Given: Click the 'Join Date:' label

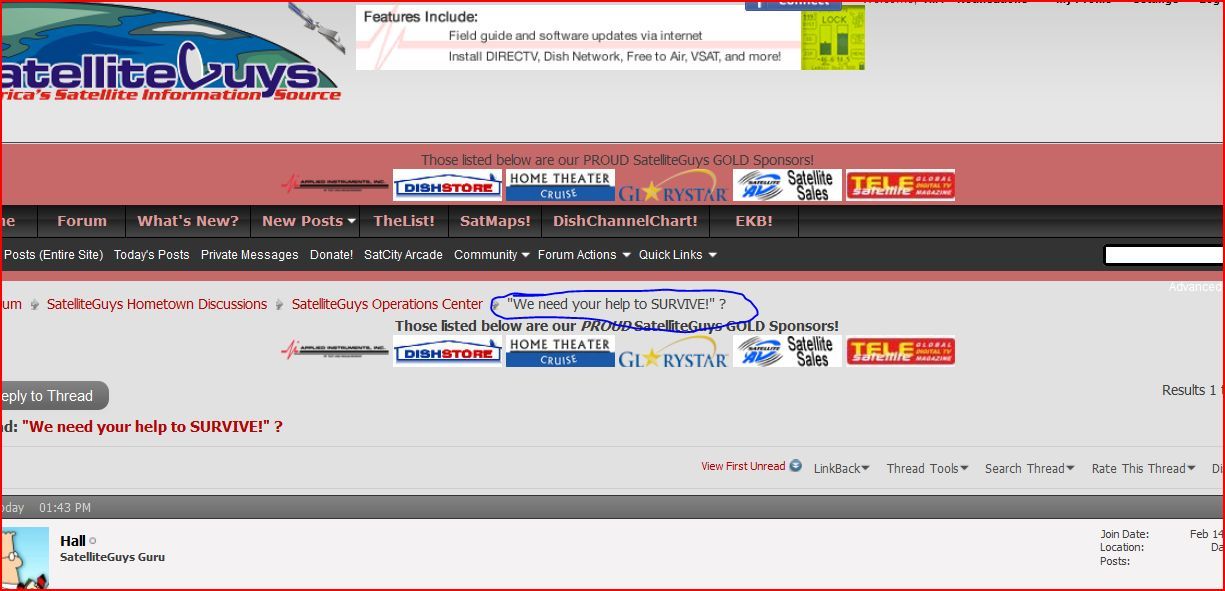Looking at the screenshot, I should click(x=1125, y=535).
